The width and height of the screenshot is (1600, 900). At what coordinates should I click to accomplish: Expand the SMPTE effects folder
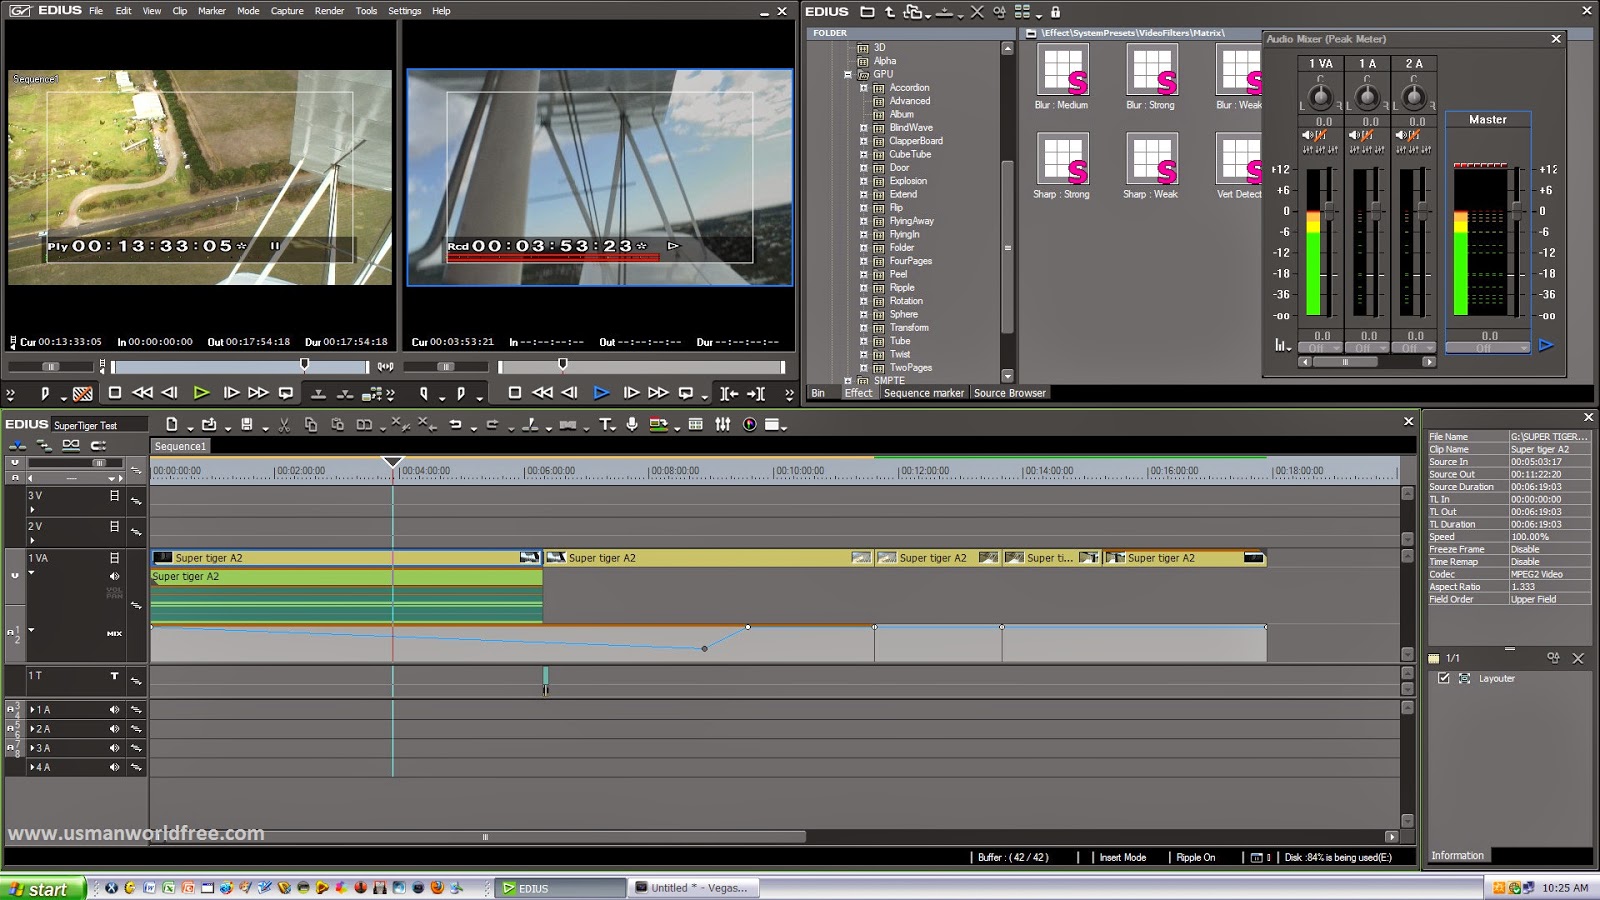click(x=848, y=381)
